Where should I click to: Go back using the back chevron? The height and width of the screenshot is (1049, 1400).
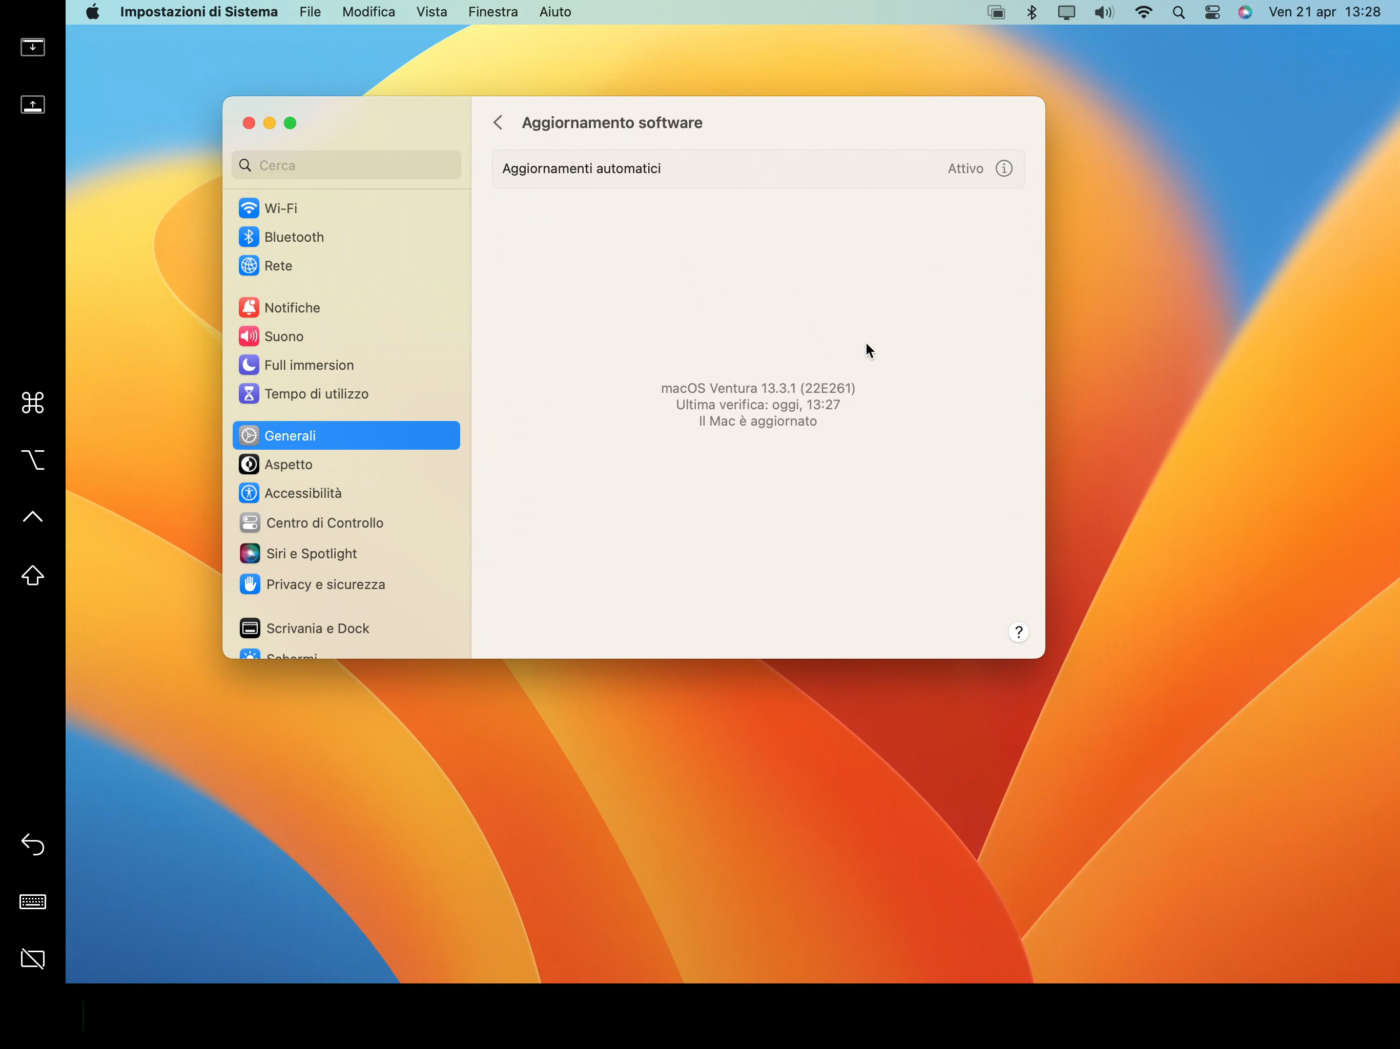498,123
